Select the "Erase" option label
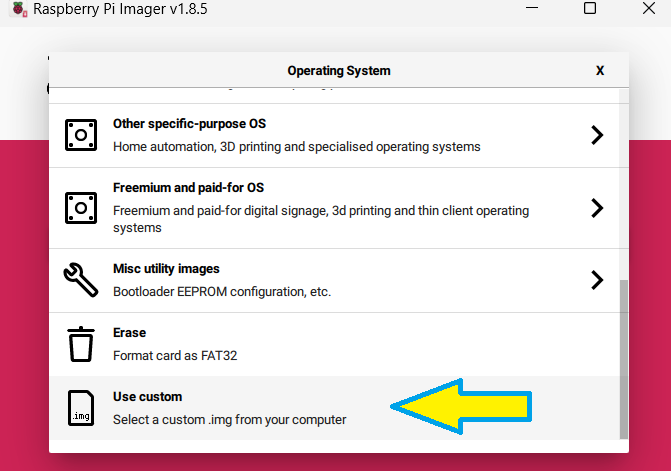The width and height of the screenshot is (671, 471). tap(129, 333)
